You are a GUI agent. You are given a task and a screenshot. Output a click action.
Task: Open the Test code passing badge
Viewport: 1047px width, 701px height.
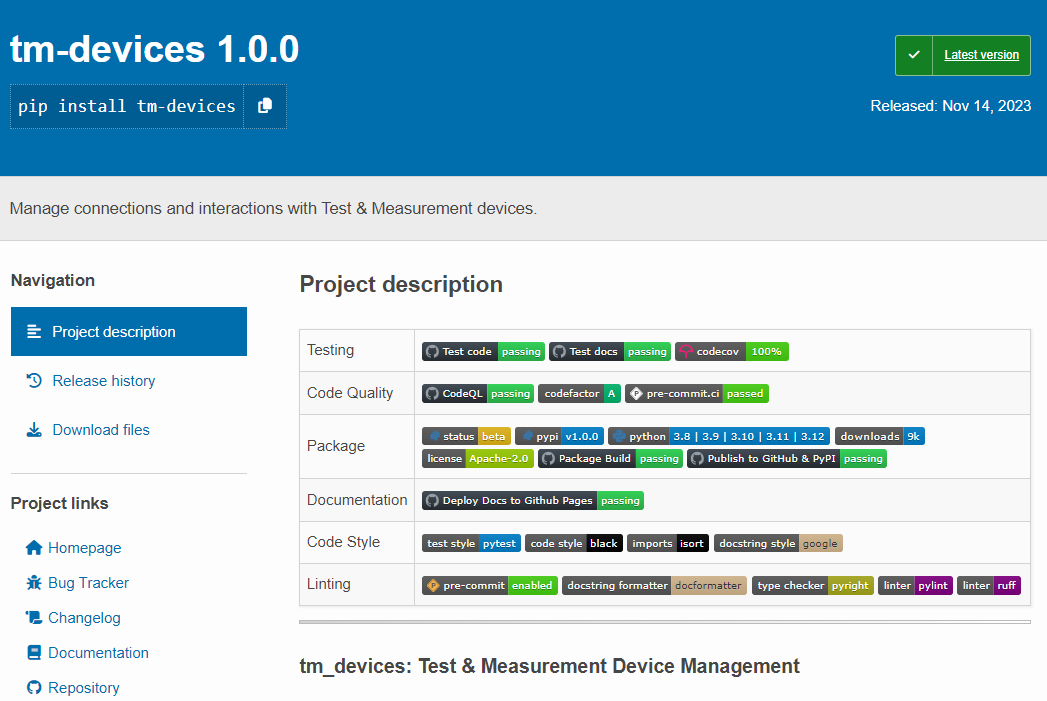[483, 352]
